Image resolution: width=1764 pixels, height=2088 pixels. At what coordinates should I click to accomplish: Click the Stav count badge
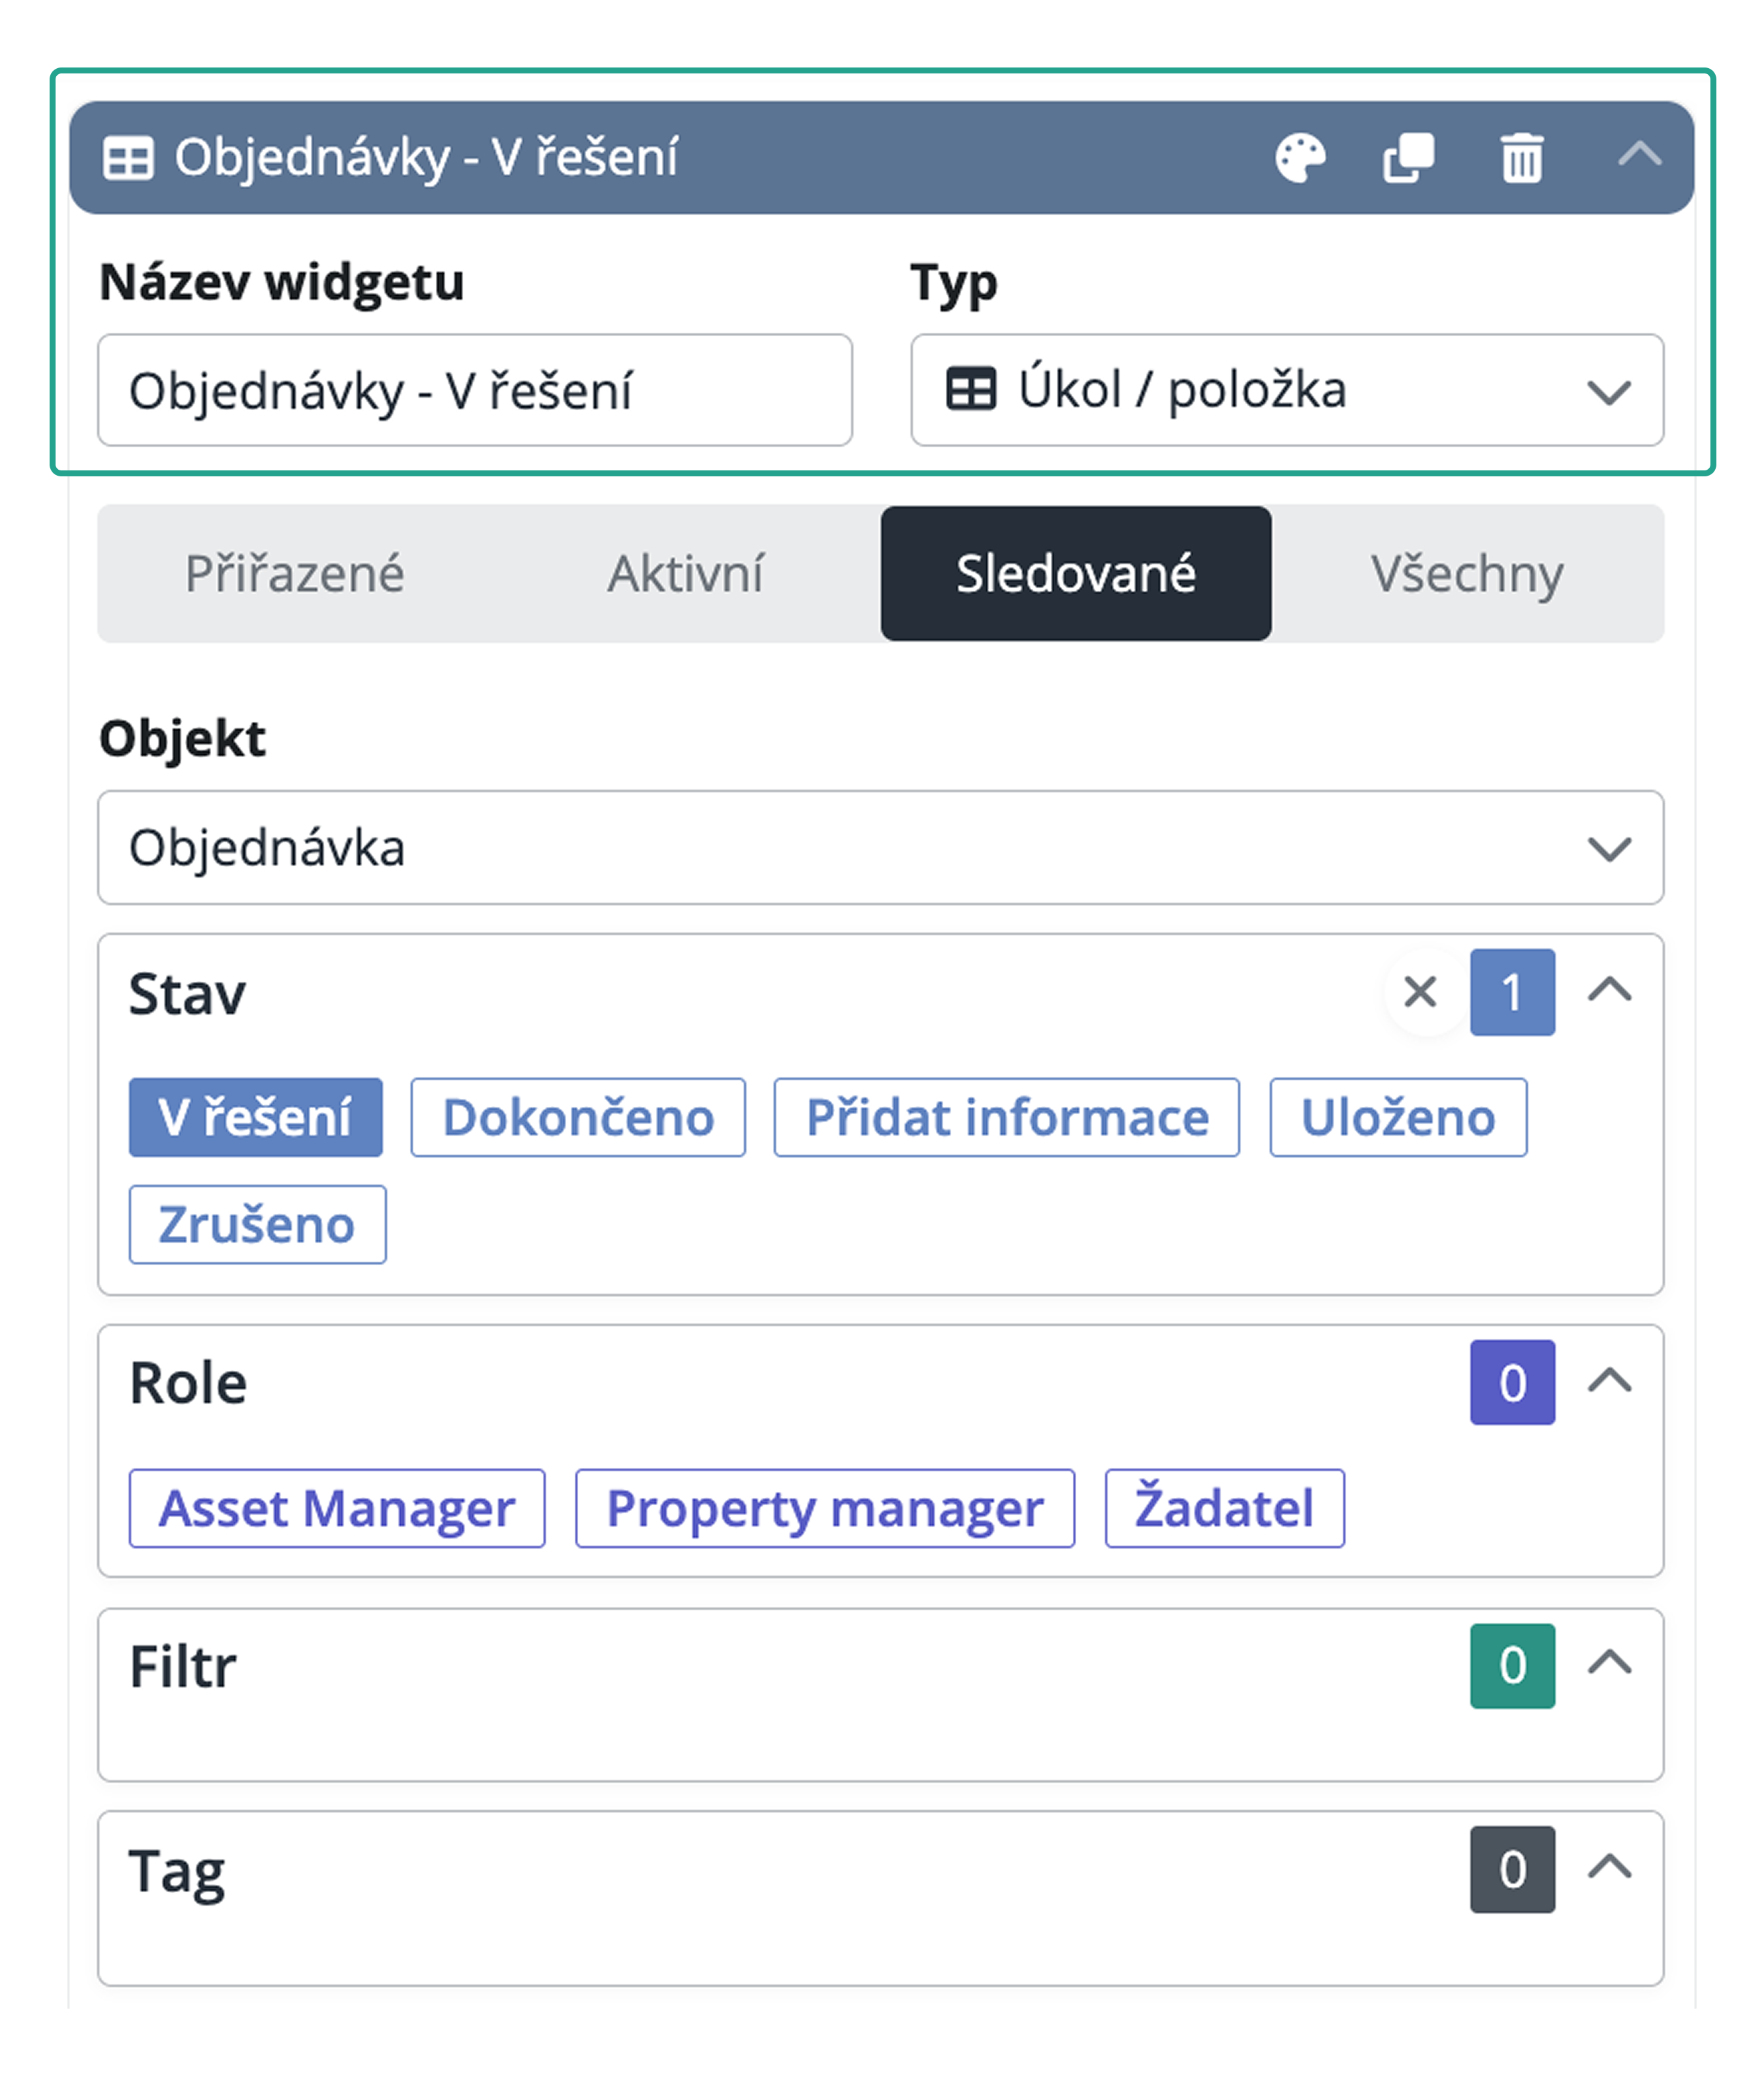[x=1512, y=992]
